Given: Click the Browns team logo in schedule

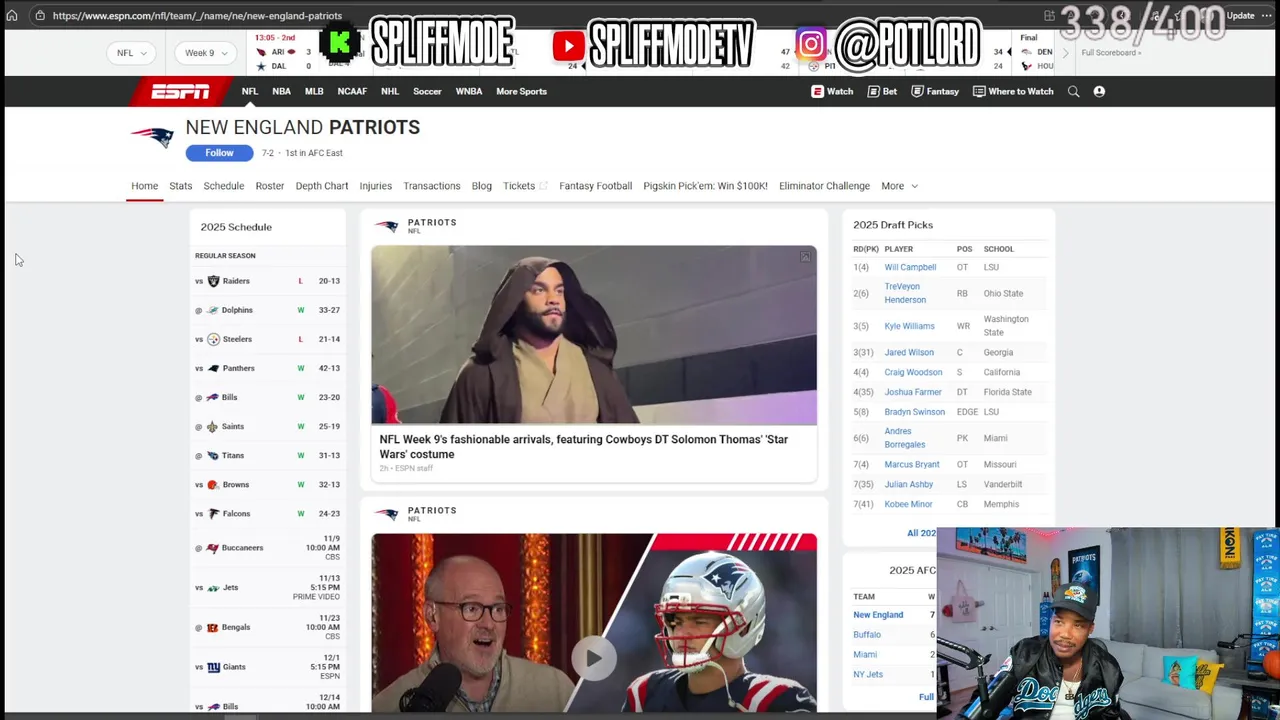Looking at the screenshot, I should (x=212, y=484).
